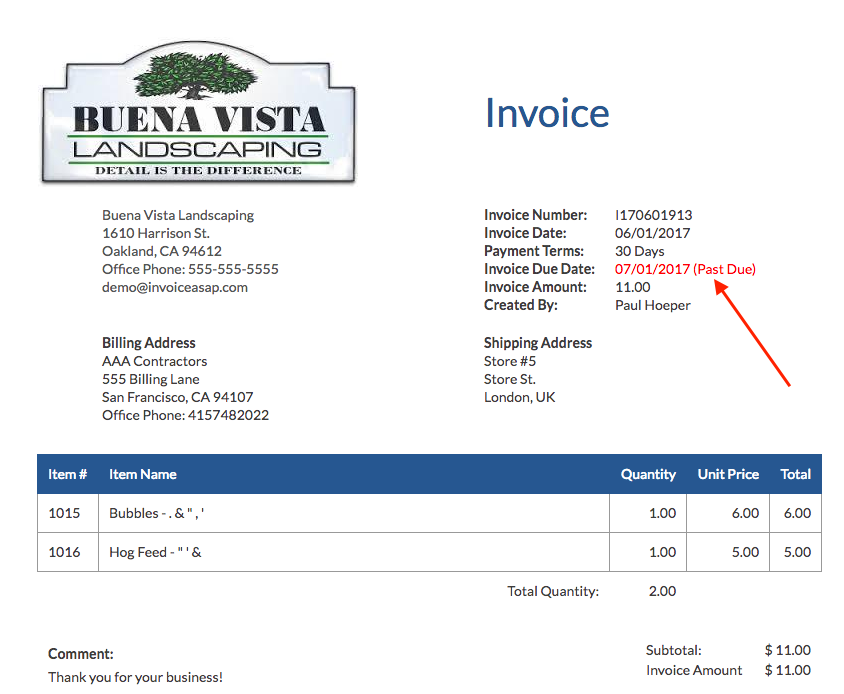Click the red Past Due date
The height and width of the screenshot is (694, 844).
[685, 269]
